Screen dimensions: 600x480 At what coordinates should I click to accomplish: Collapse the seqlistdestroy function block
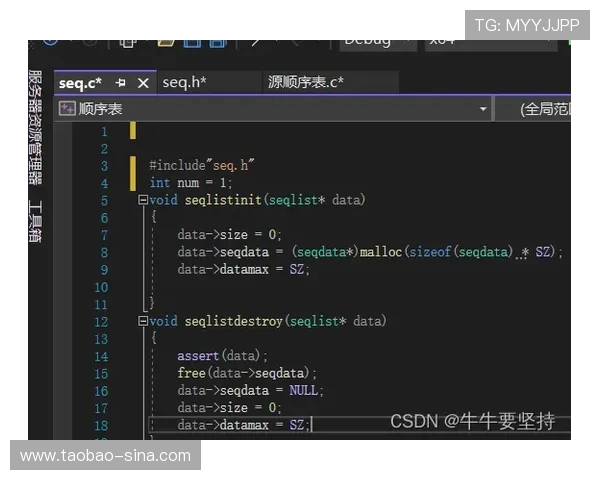[x=143, y=321]
